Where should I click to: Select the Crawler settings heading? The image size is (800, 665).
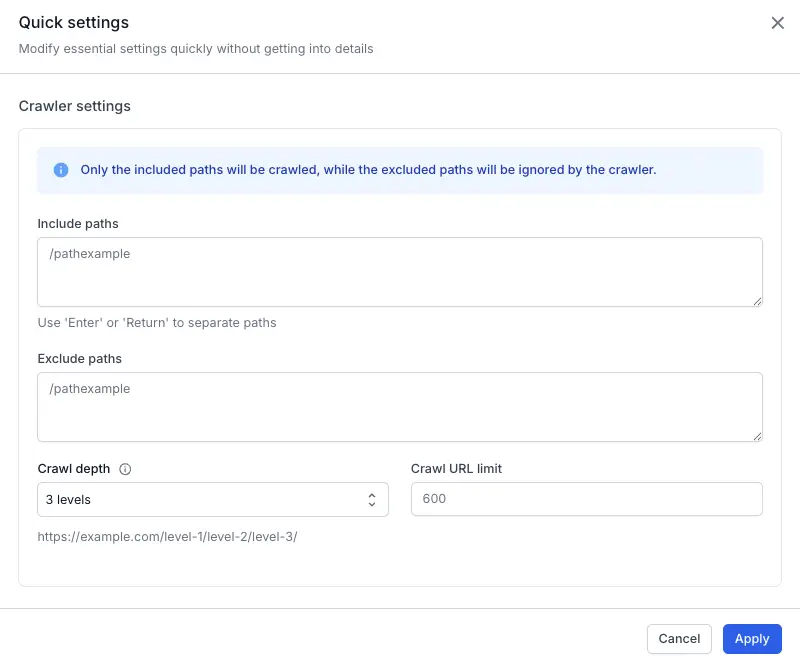(x=73, y=106)
